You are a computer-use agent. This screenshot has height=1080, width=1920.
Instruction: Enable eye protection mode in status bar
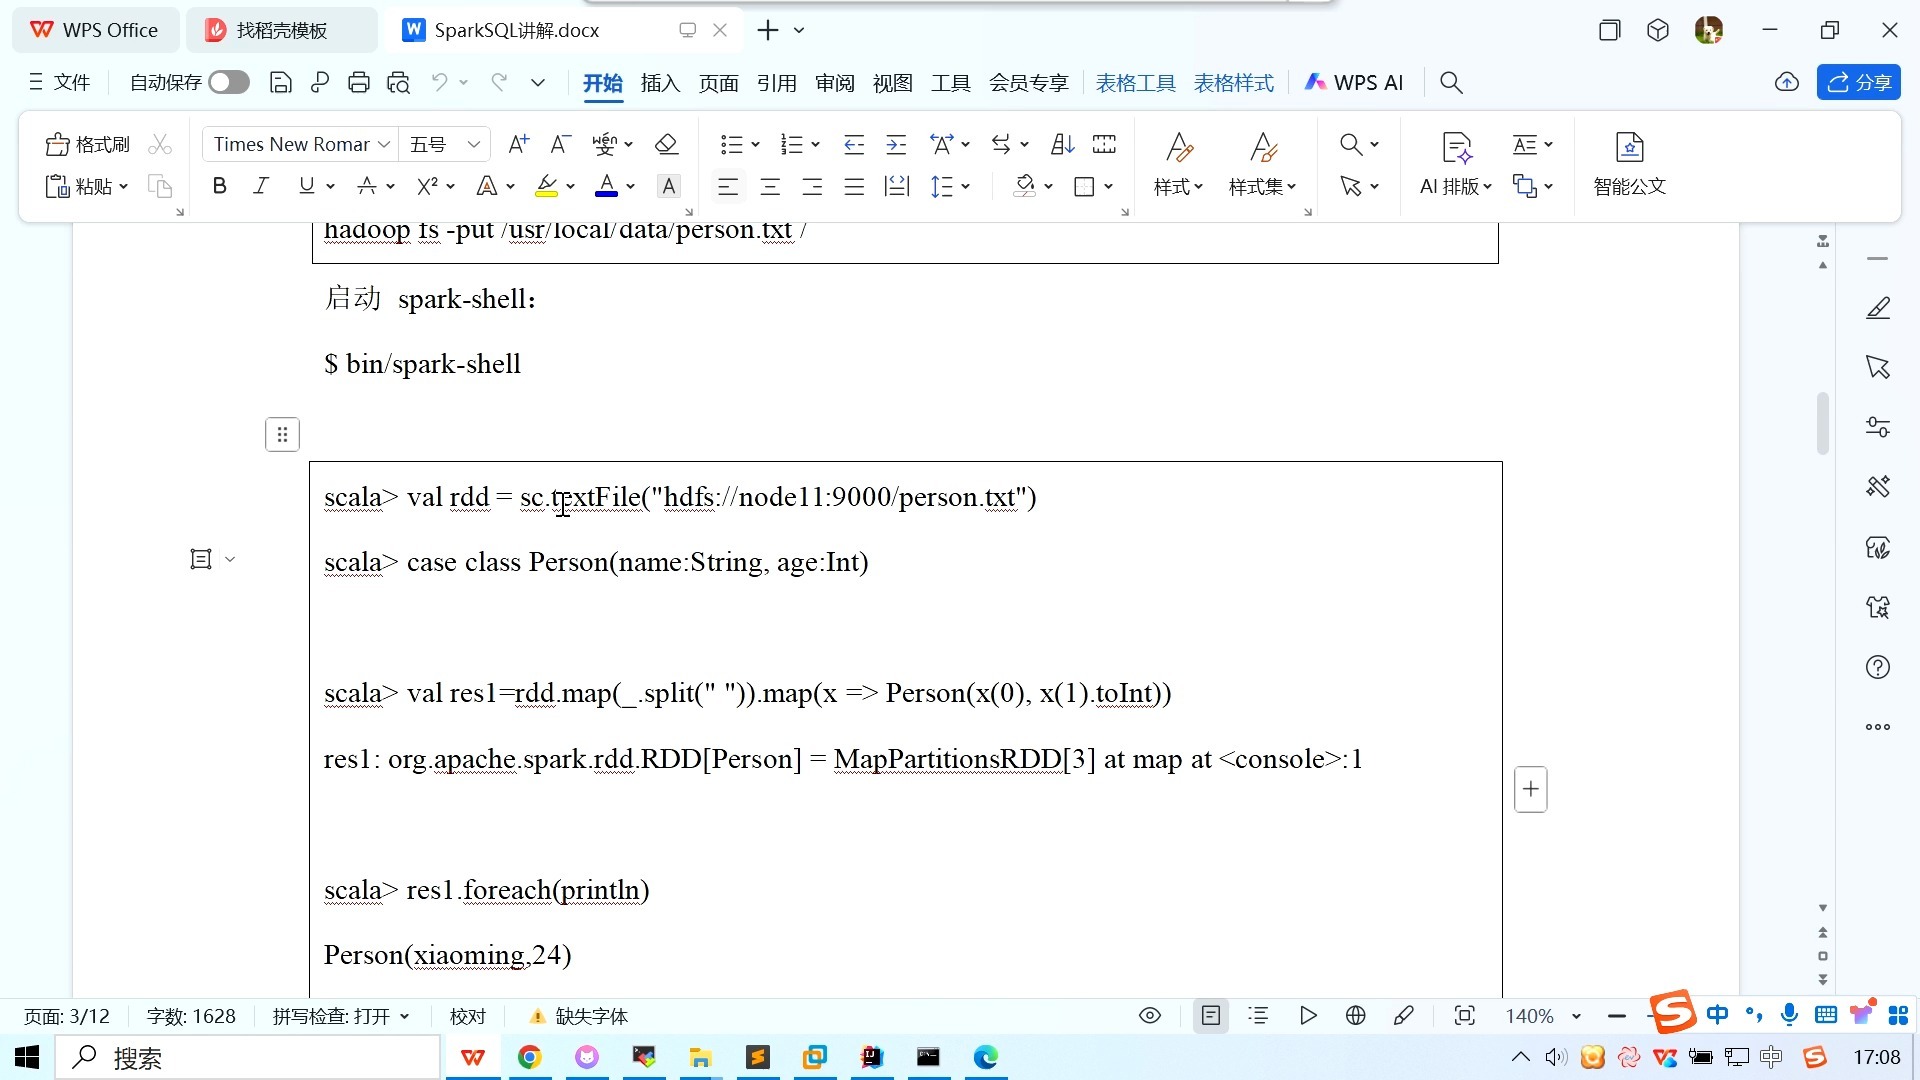coord(1148,1015)
